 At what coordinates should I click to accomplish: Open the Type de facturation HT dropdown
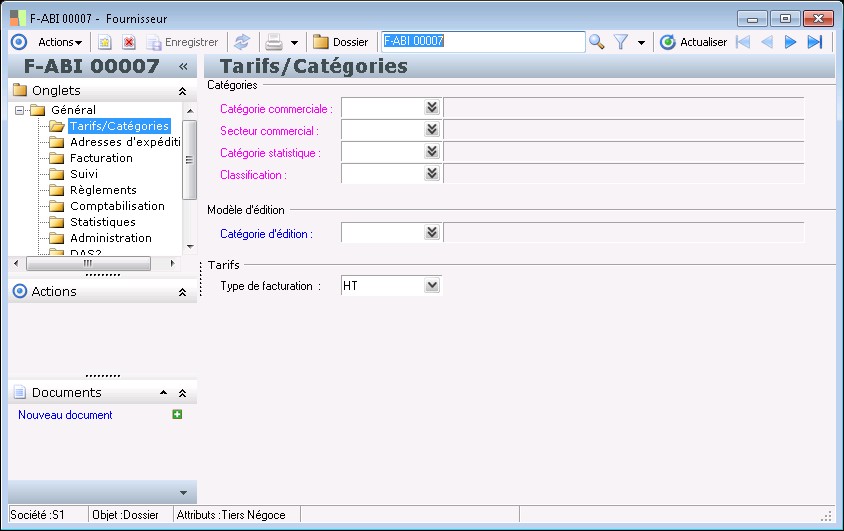point(432,285)
